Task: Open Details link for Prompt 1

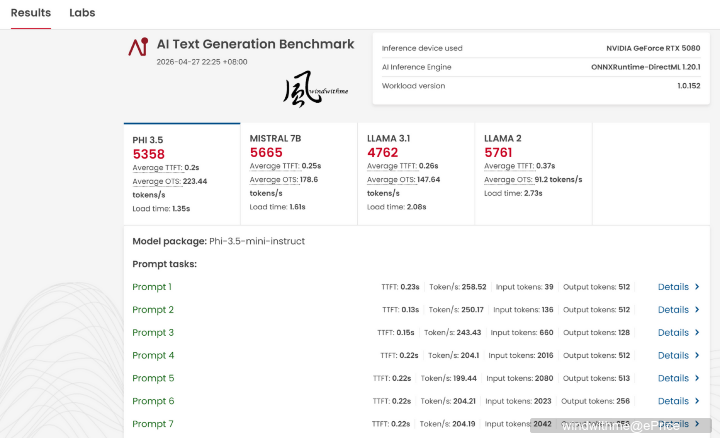Action: pyautogui.click(x=673, y=287)
